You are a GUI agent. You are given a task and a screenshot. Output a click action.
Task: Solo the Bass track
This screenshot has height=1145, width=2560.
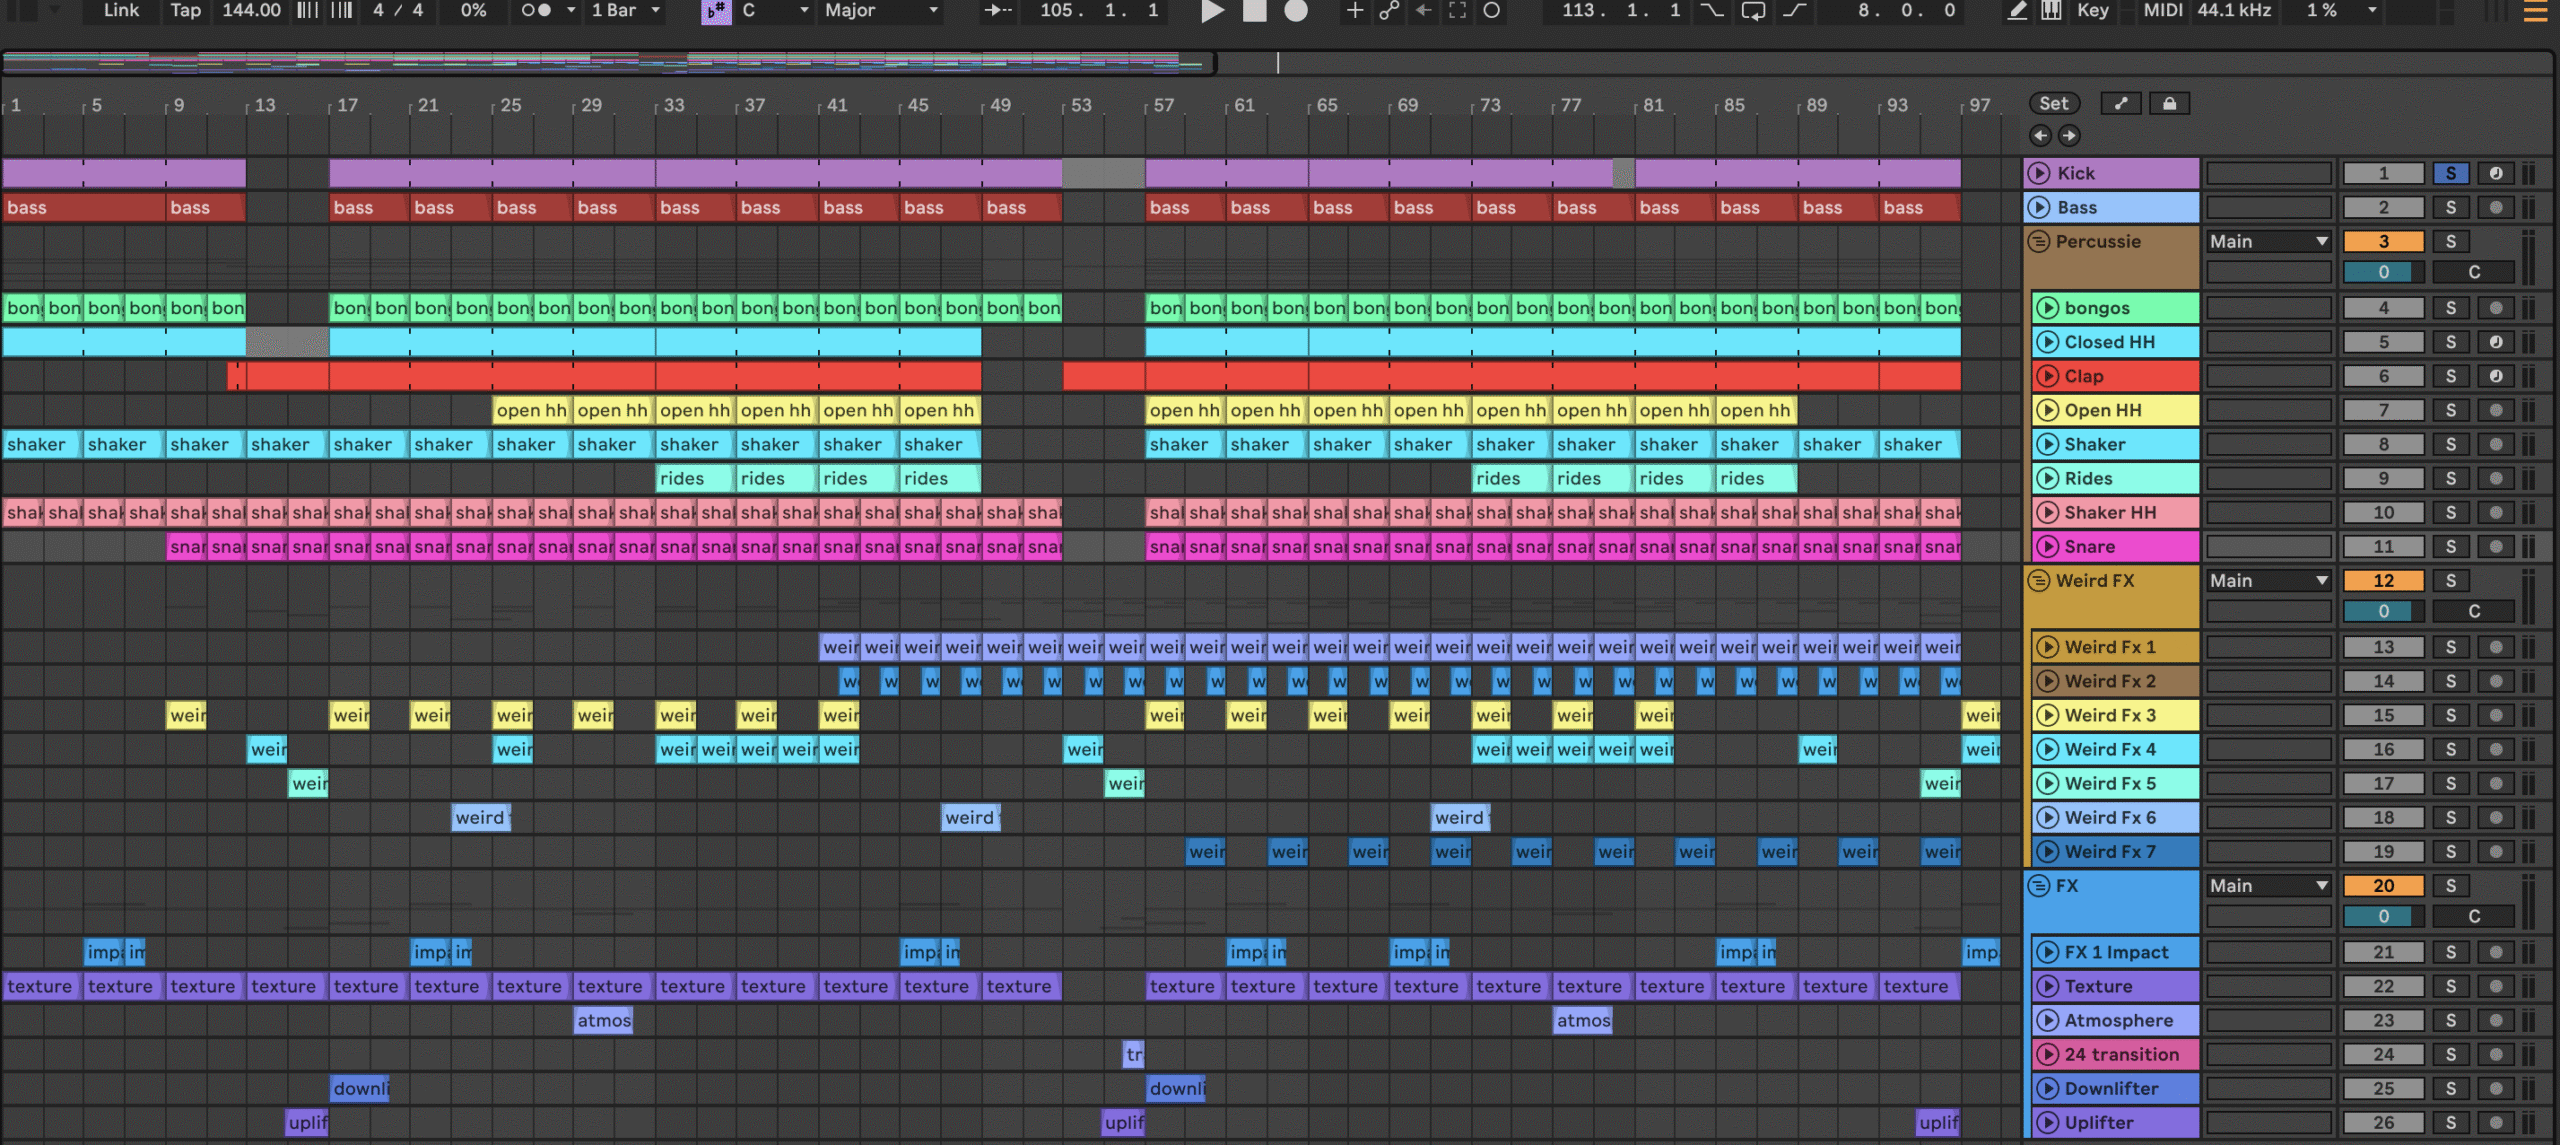pyautogui.click(x=2450, y=207)
